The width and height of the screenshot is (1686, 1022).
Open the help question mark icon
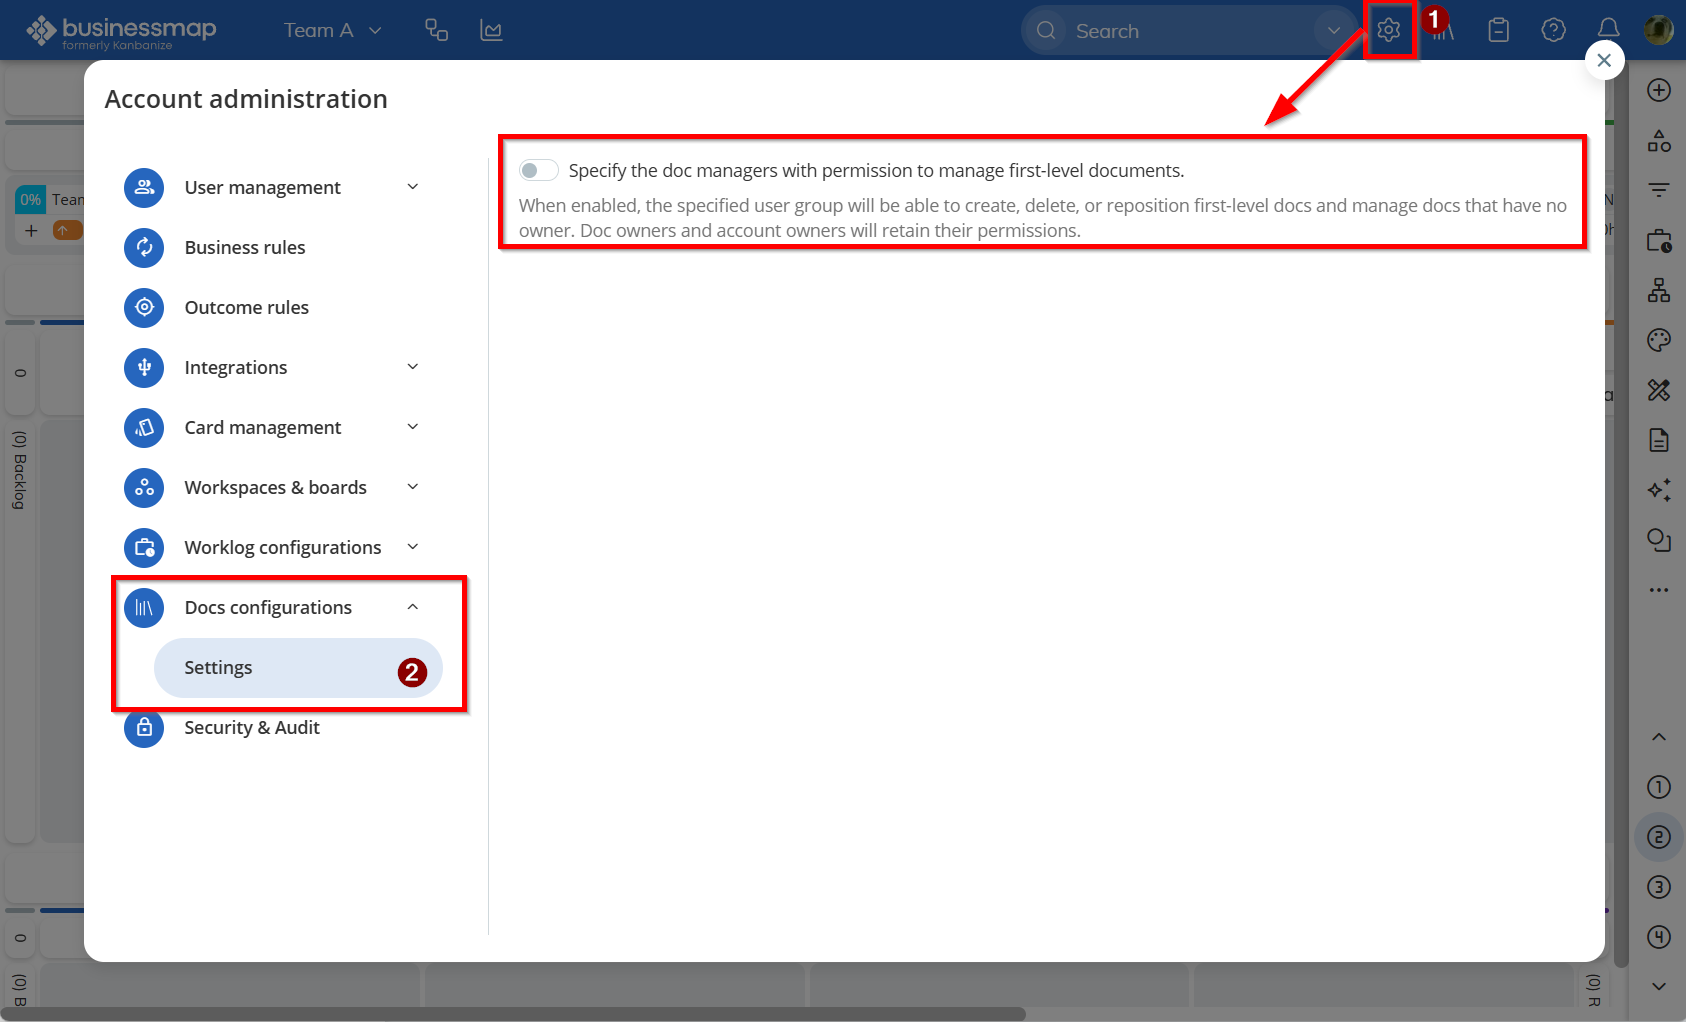coord(1553,30)
